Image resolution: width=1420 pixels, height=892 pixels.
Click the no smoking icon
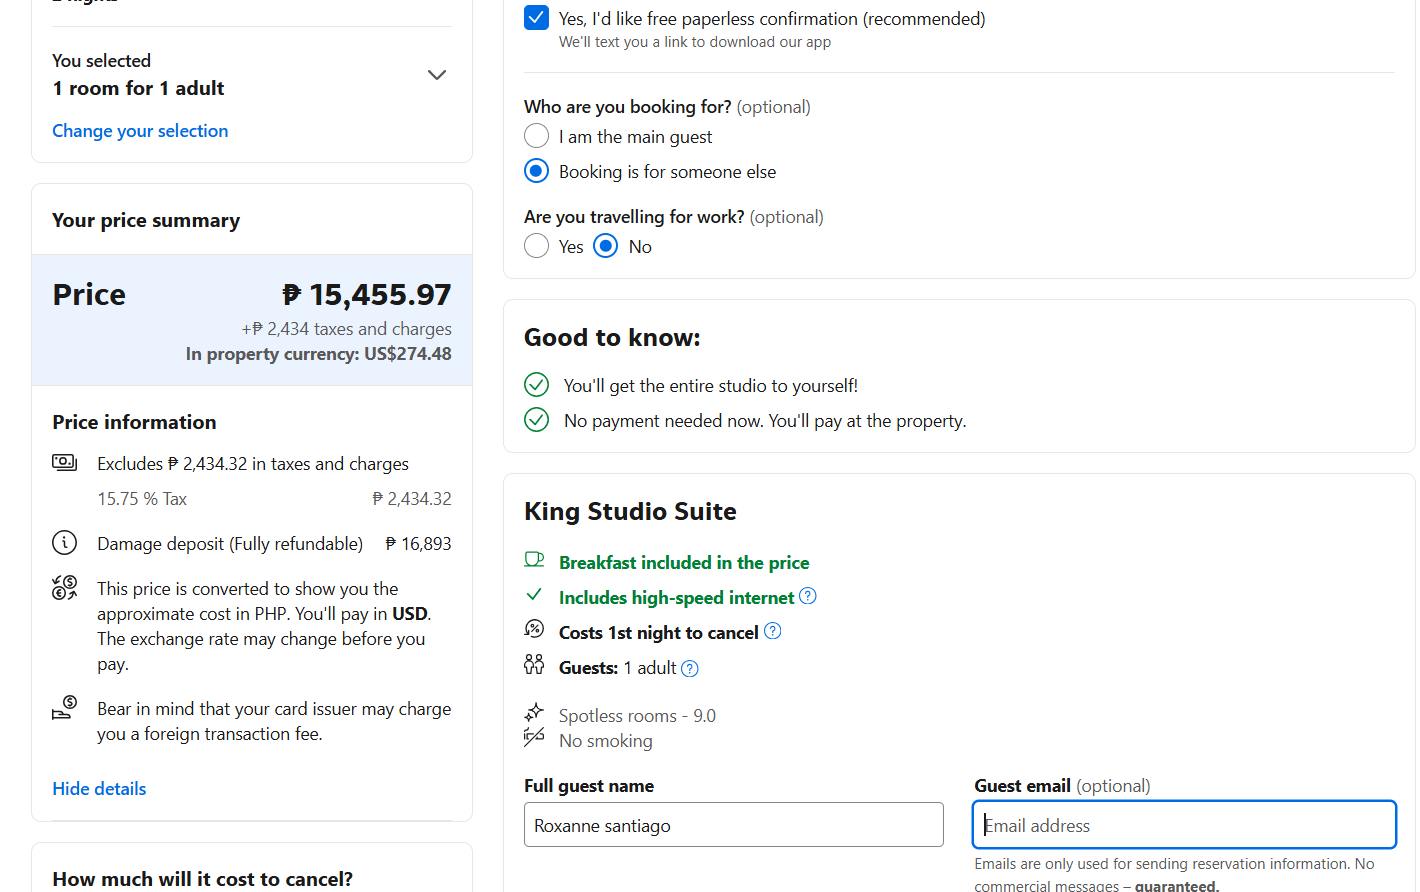(x=534, y=739)
